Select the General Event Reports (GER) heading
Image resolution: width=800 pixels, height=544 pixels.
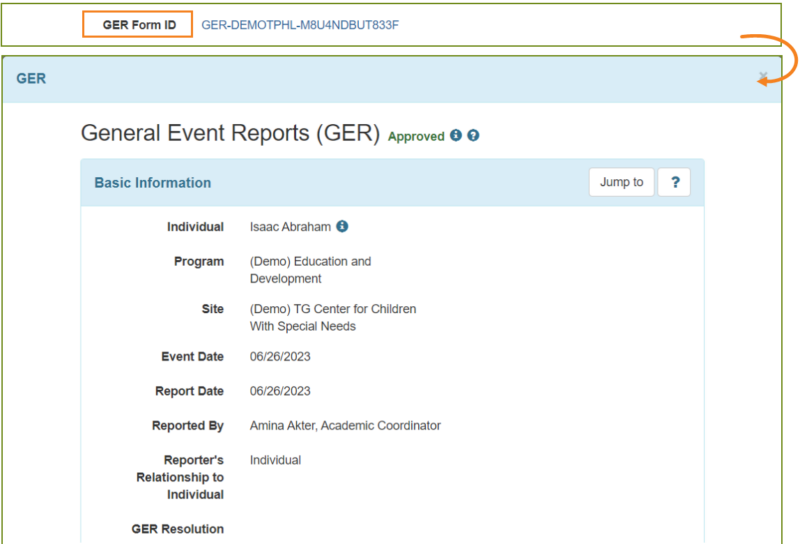(230, 133)
